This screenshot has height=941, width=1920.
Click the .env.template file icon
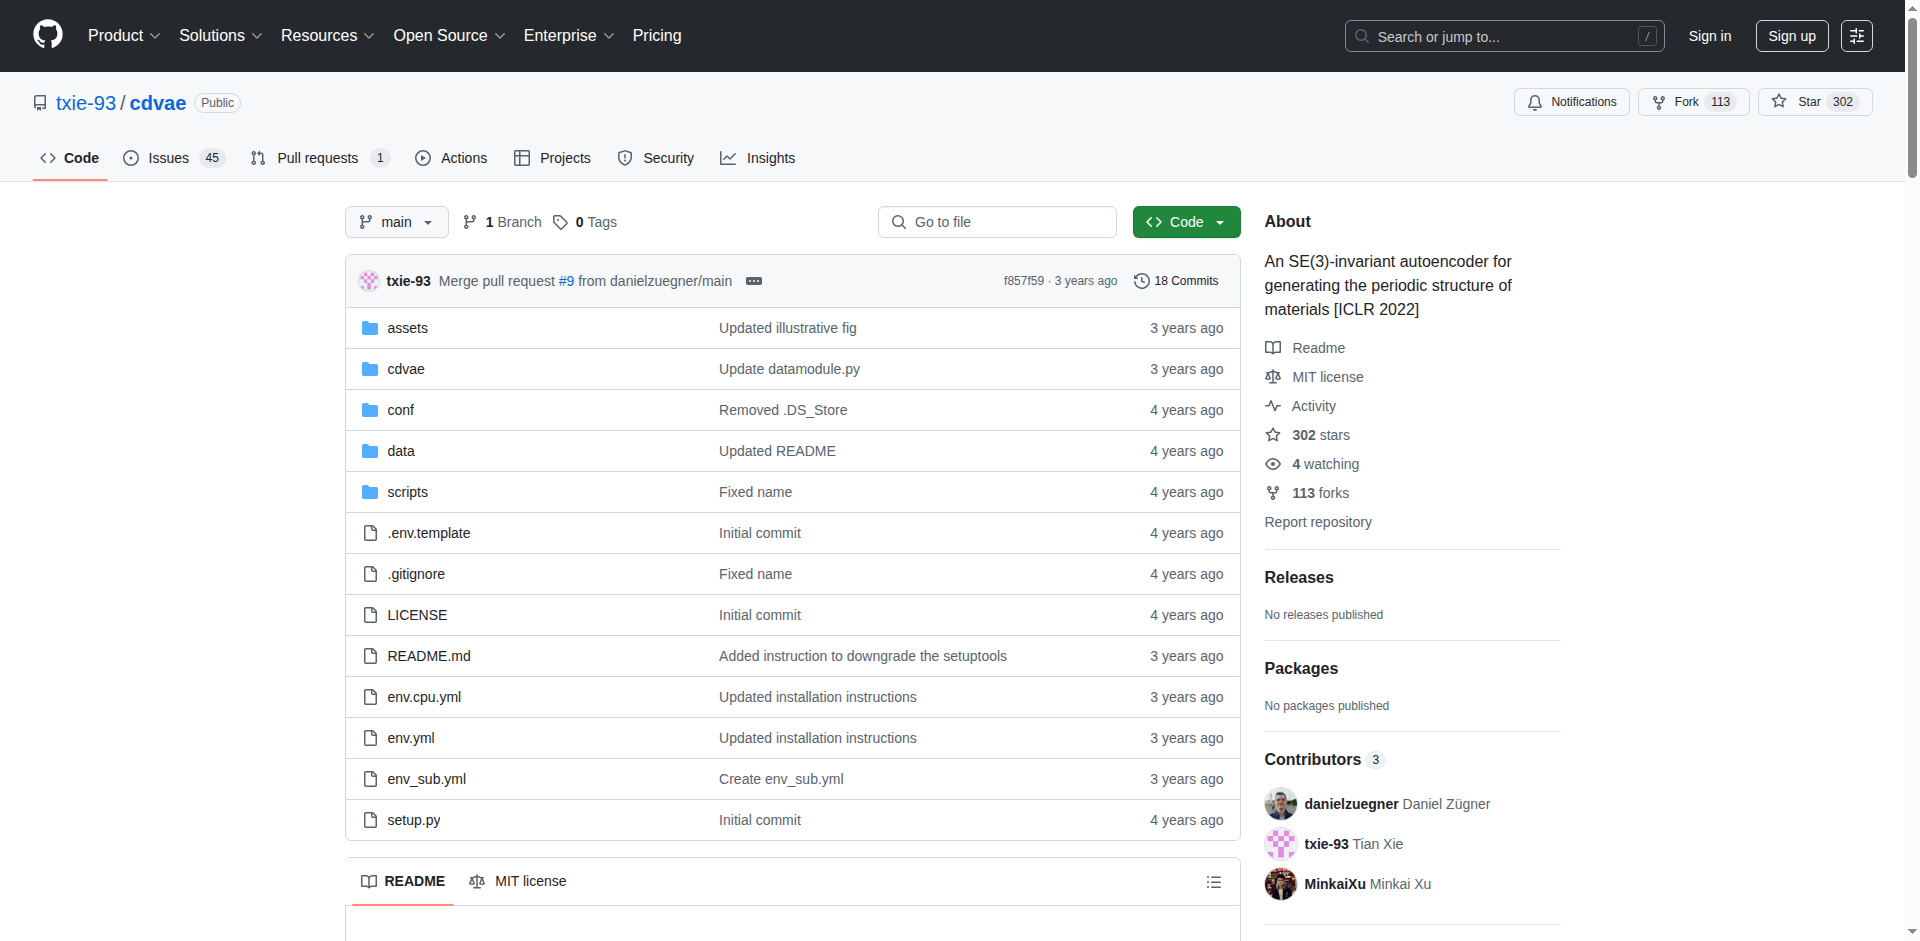(370, 533)
